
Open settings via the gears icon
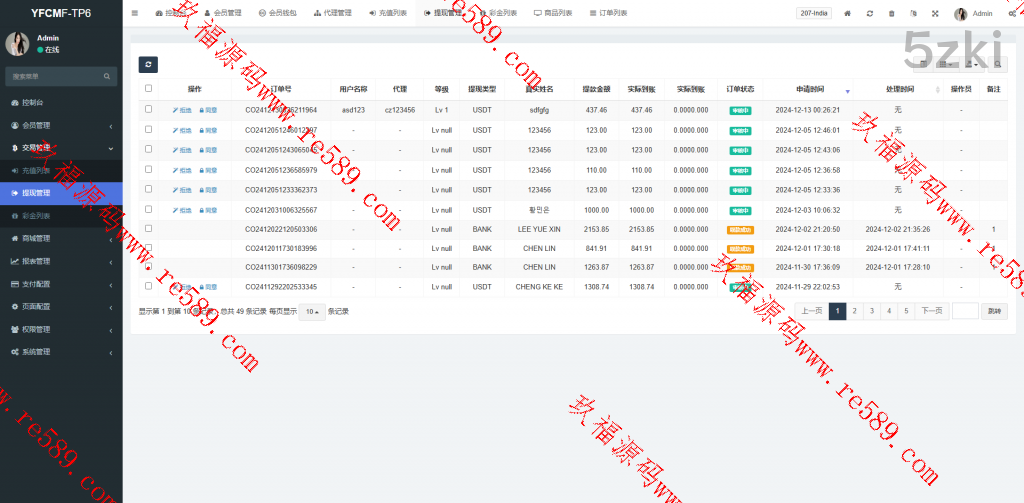[1011, 14]
